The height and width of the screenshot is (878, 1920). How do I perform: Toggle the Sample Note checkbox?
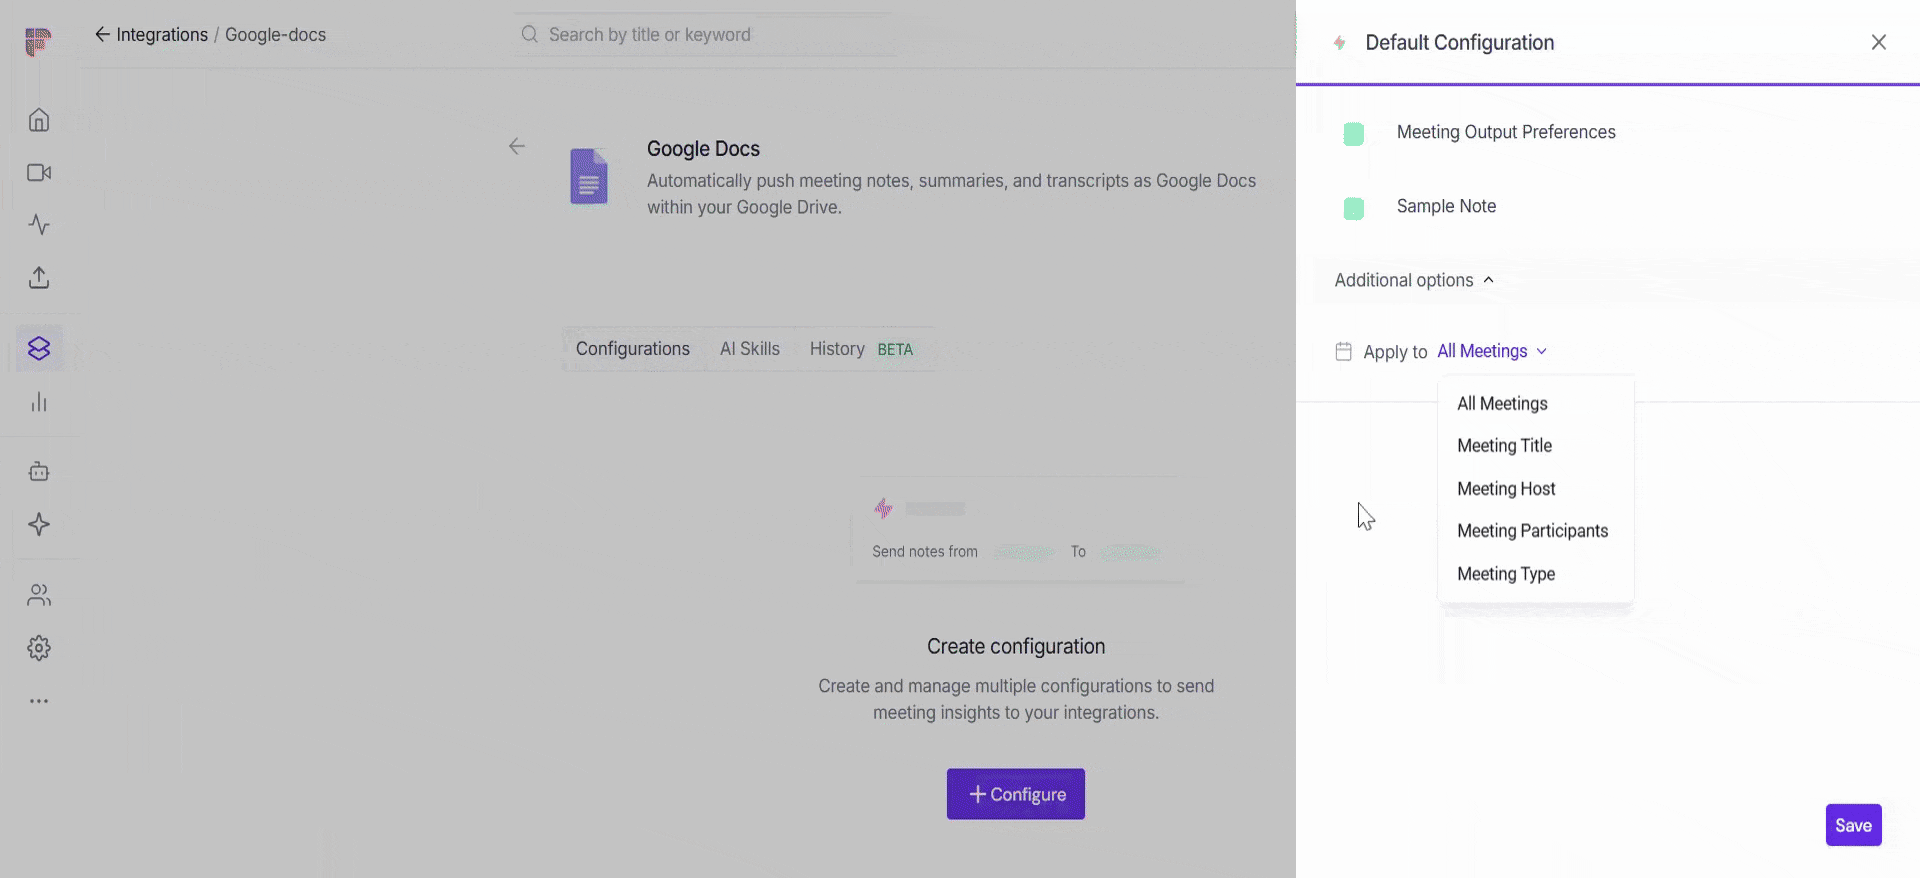1353,208
